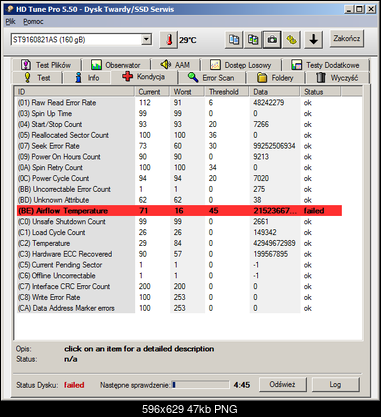
Task: Select the Unsafe Shutdown Count row
Action: 179,222
